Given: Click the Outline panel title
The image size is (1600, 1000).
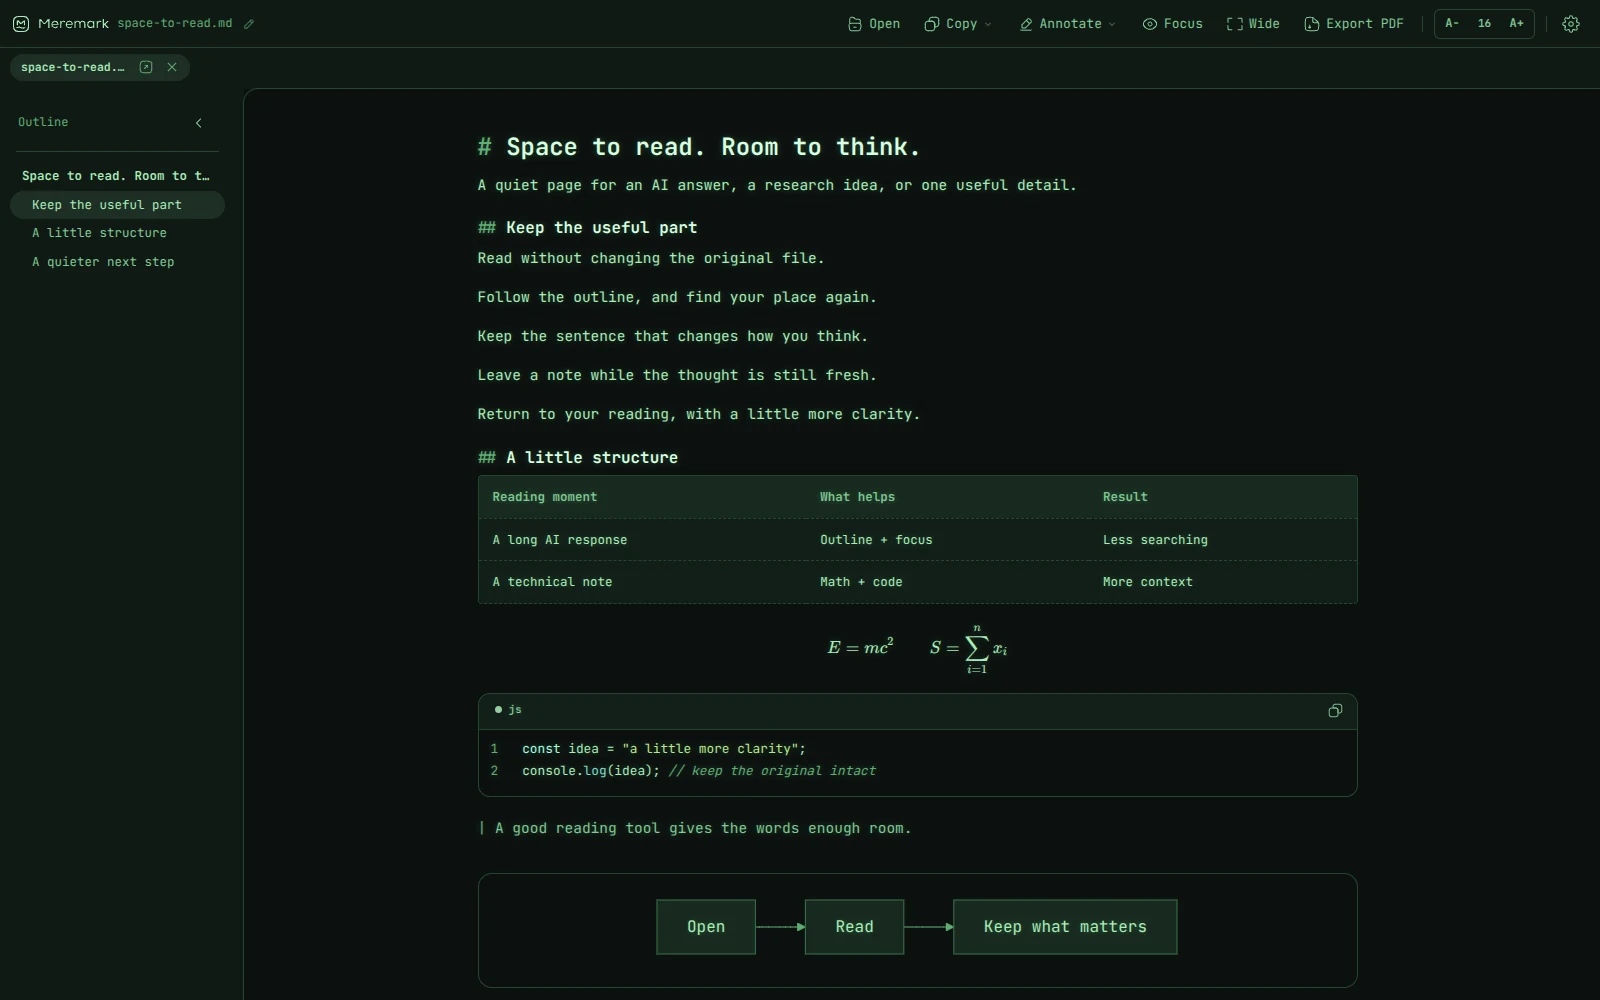Looking at the screenshot, I should point(43,122).
